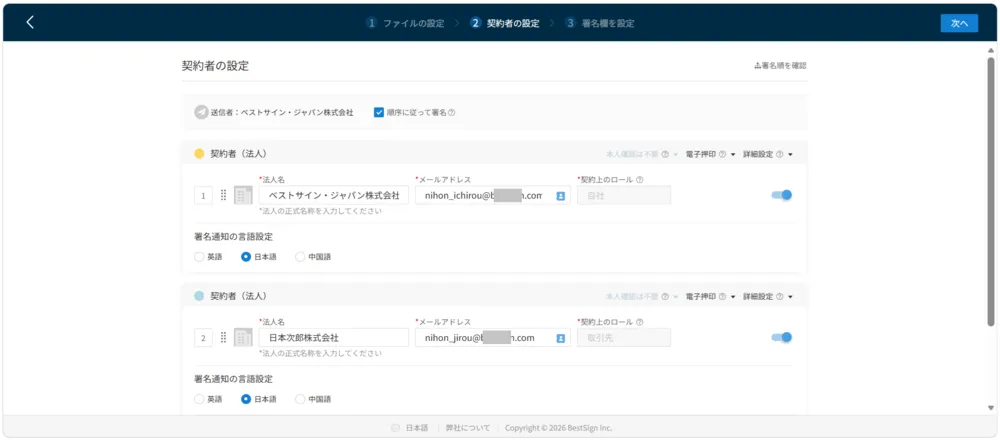Click the footer language globe icon
Screen dimensions: 1000x440
coord(395,428)
